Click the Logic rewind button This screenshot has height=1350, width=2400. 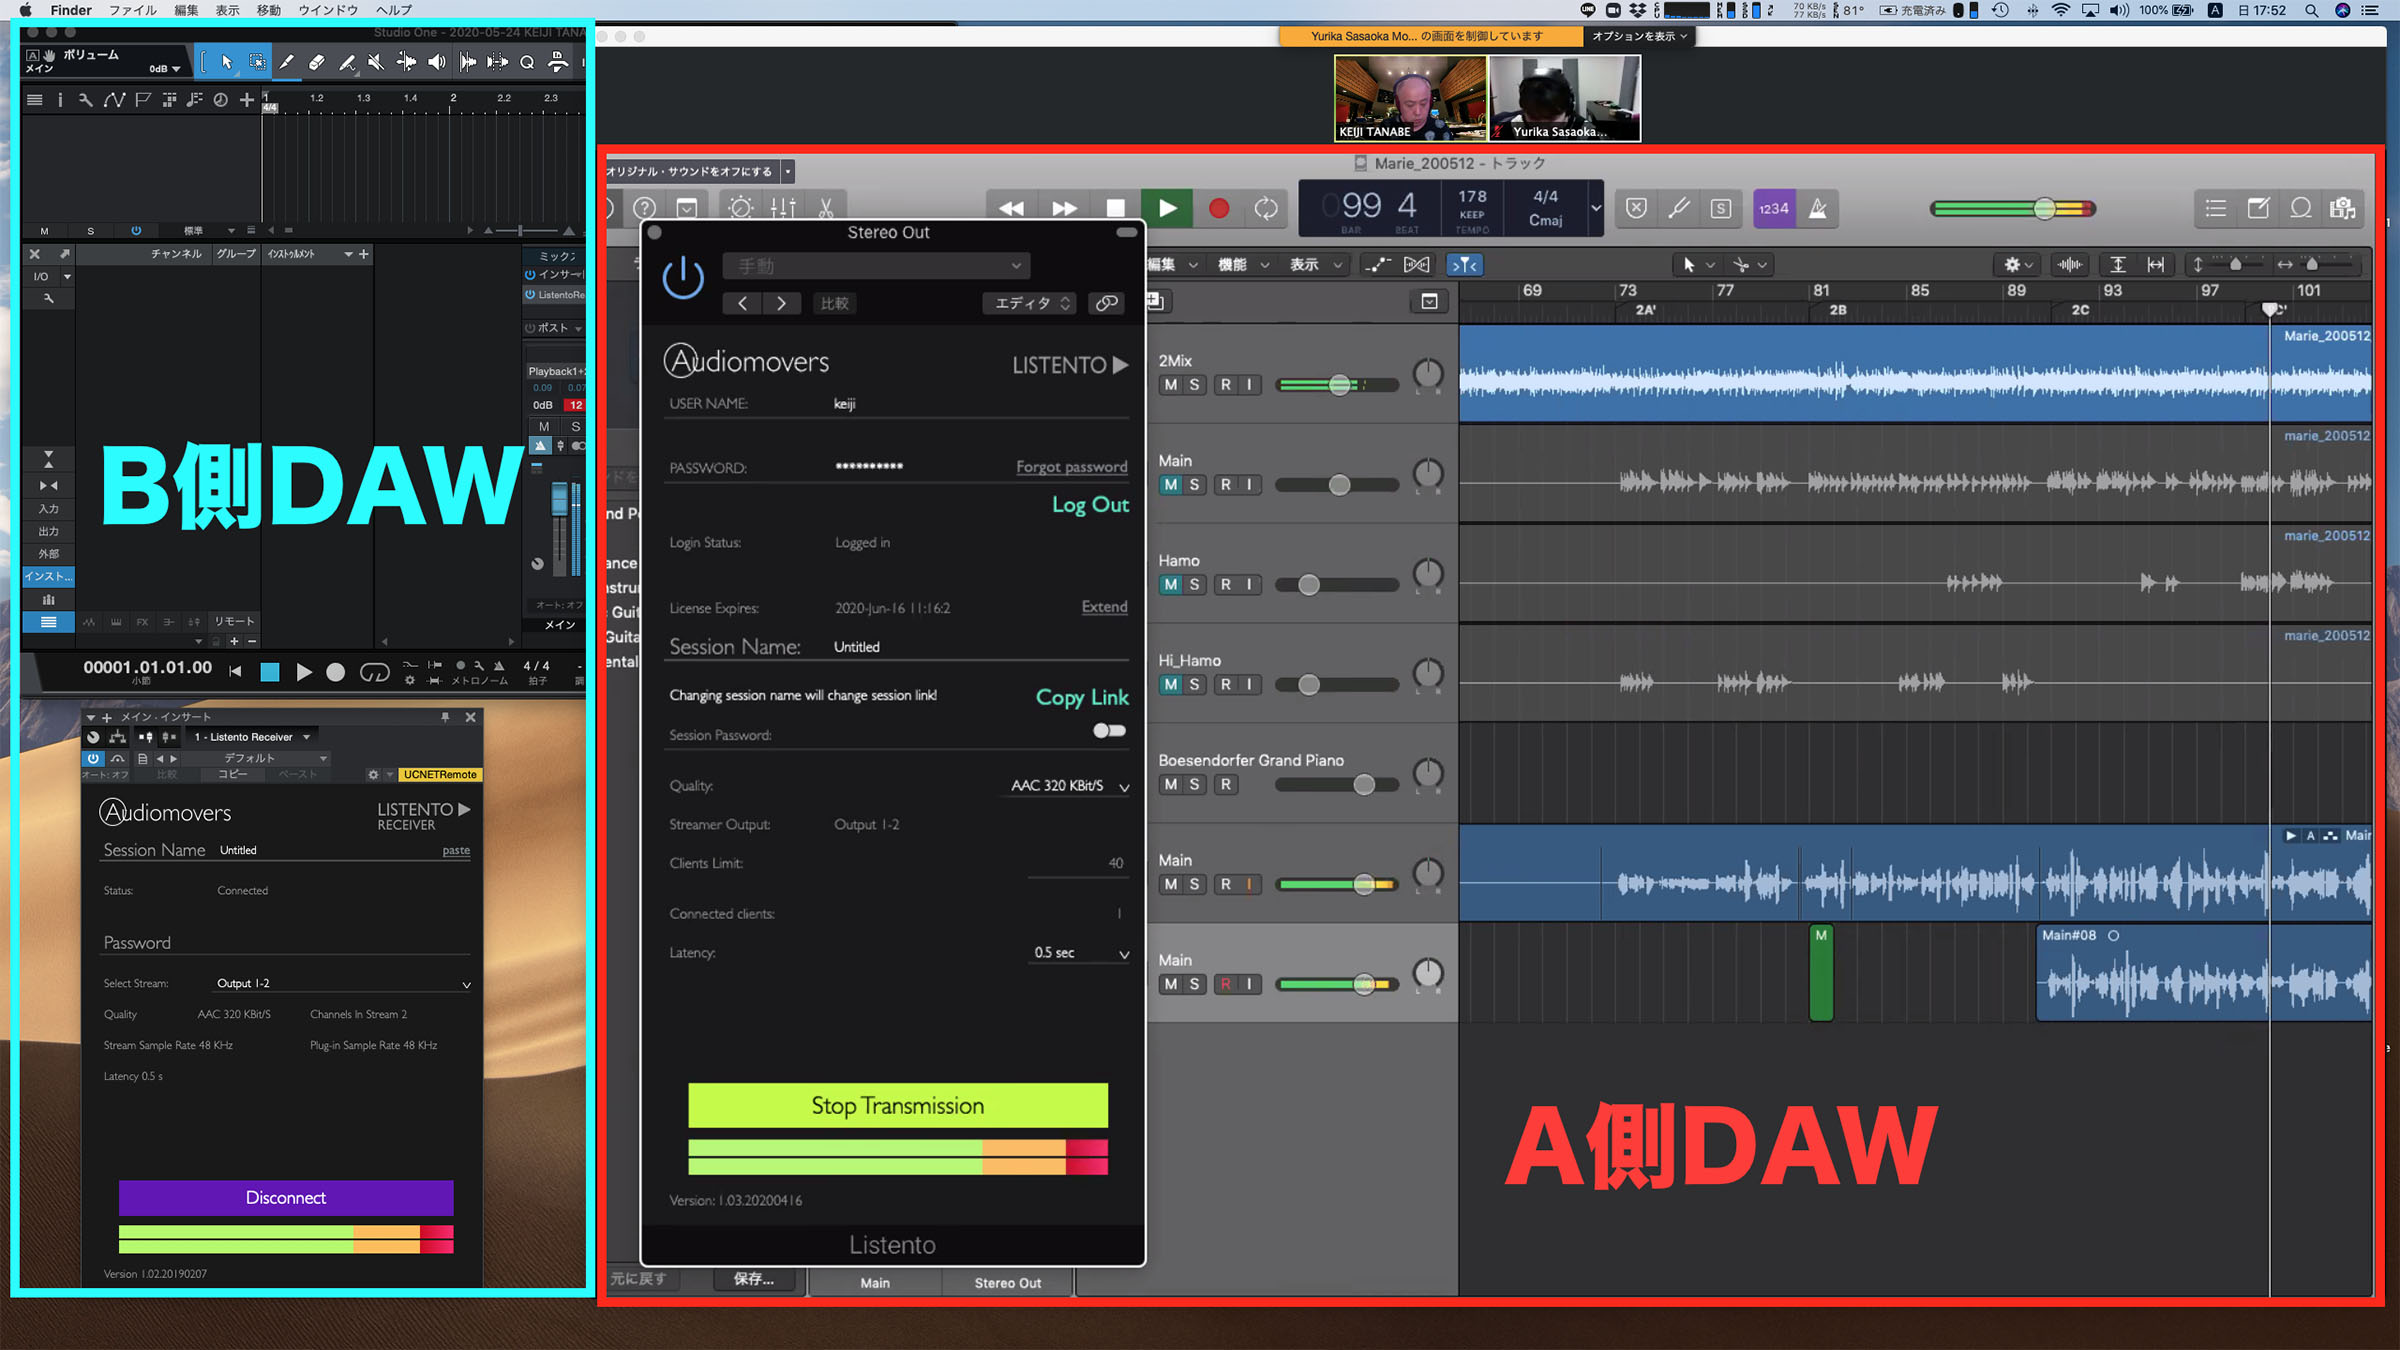1011,208
